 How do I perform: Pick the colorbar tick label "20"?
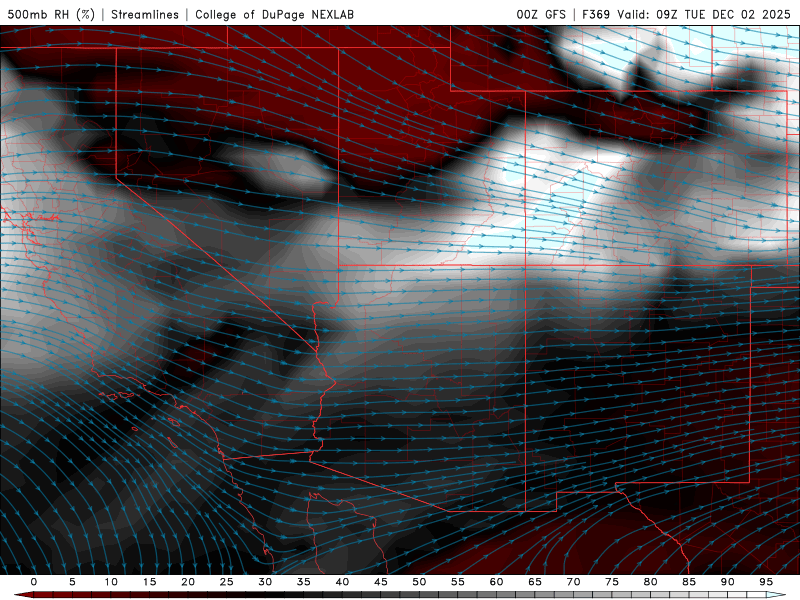click(188, 582)
